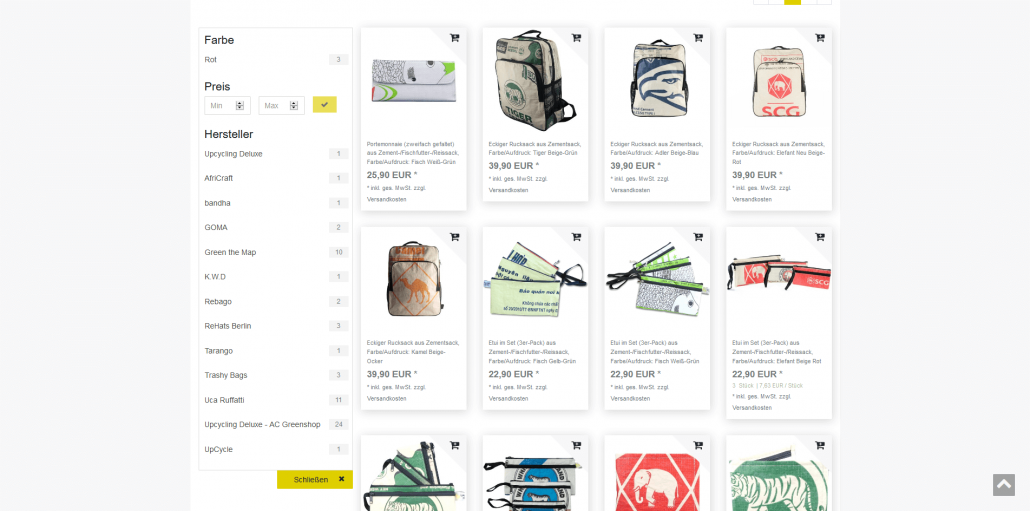The width and height of the screenshot is (1030, 511).
Task: Filter by color Rot
Action: (x=275, y=60)
